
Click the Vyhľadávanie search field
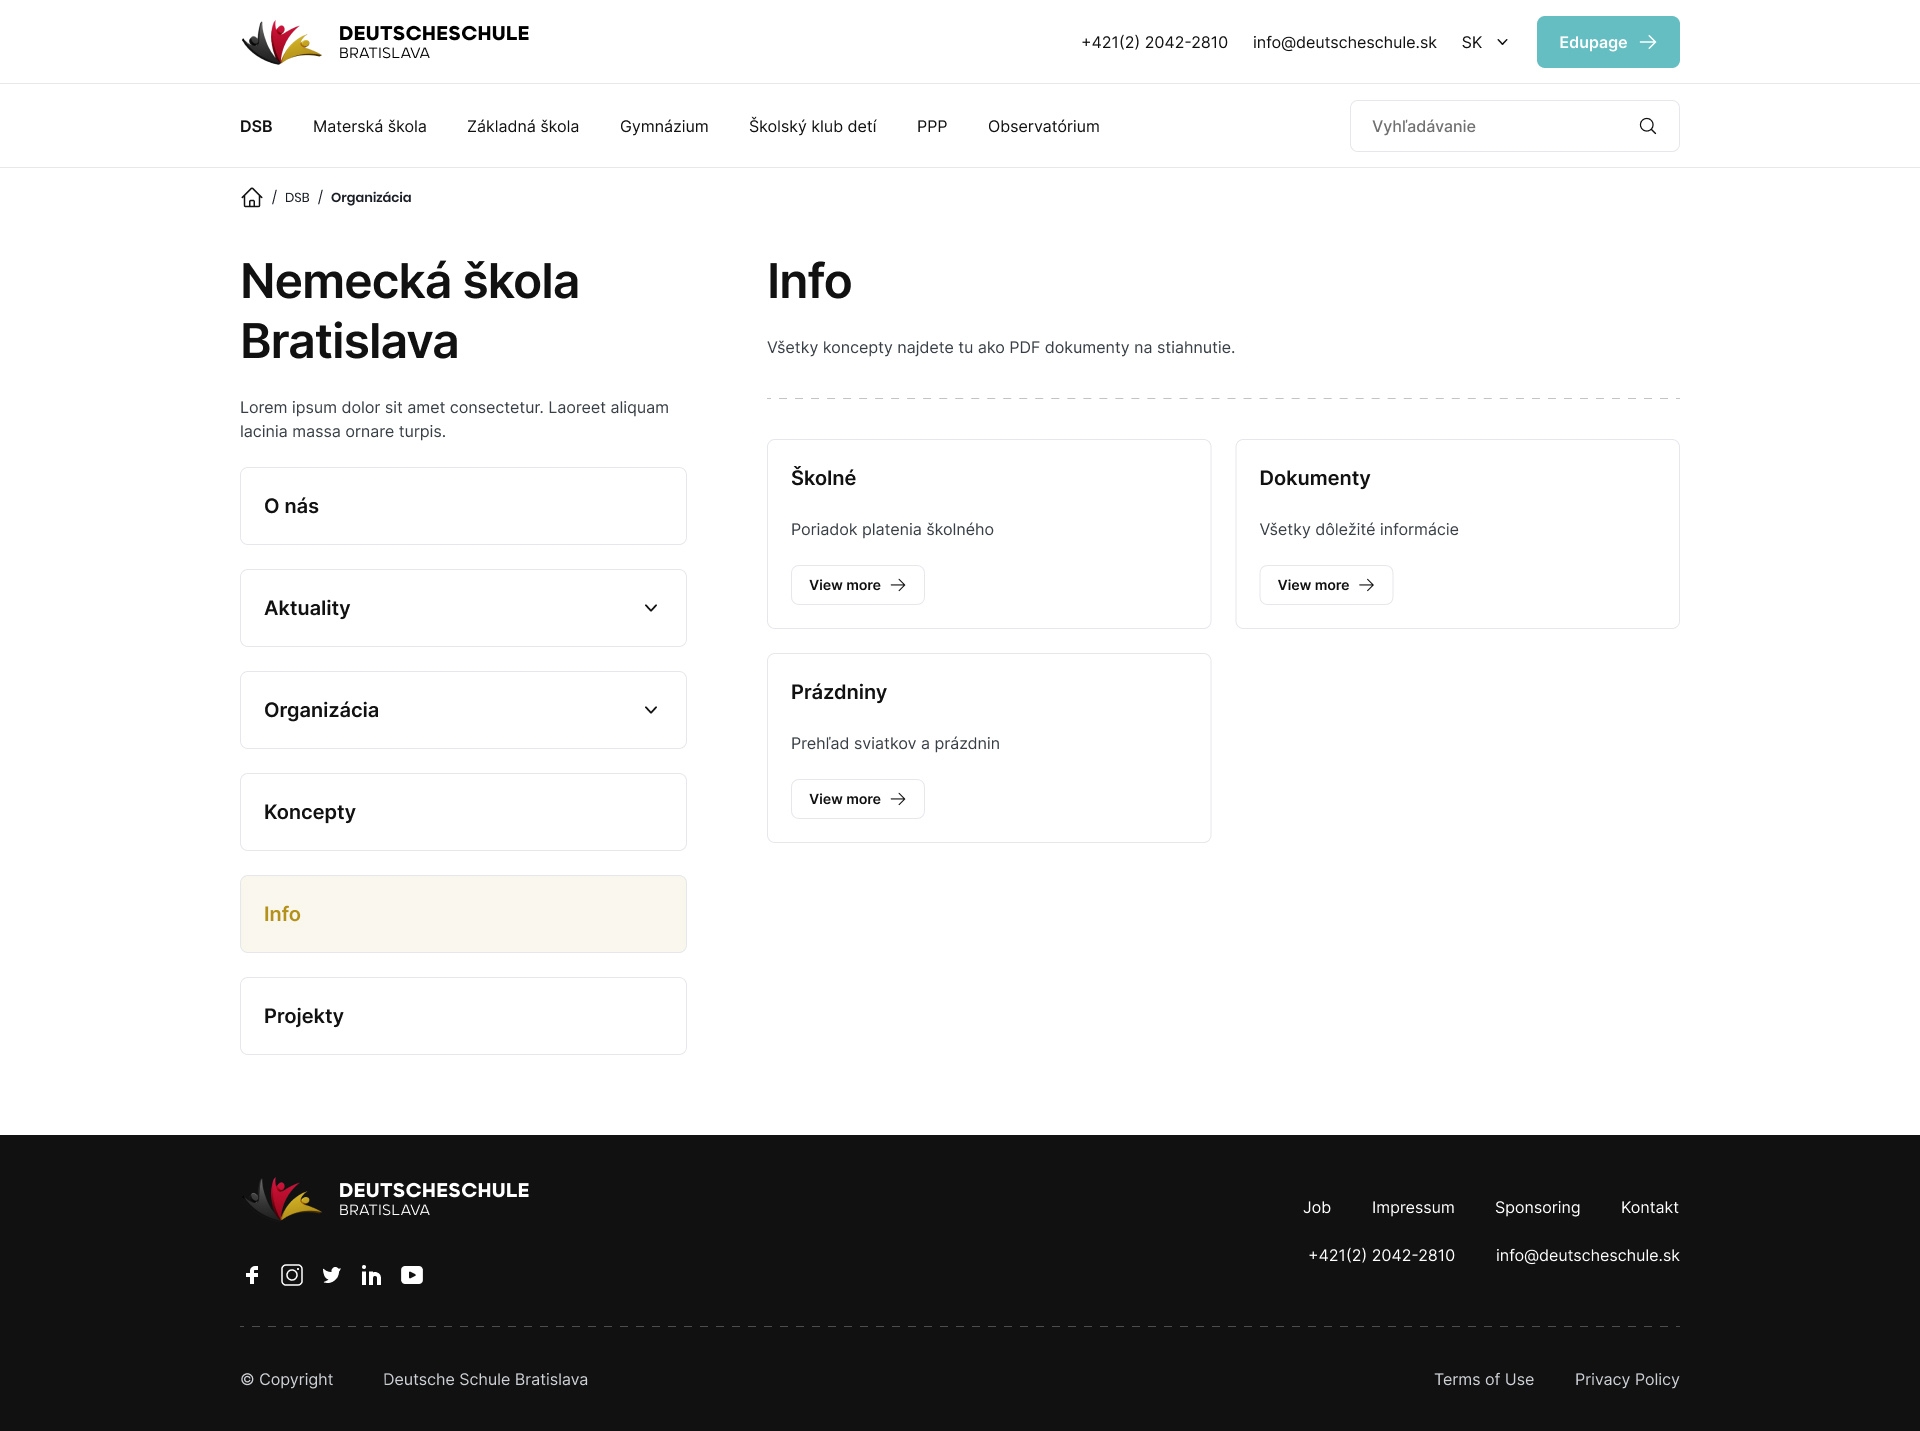pyautogui.click(x=1514, y=126)
